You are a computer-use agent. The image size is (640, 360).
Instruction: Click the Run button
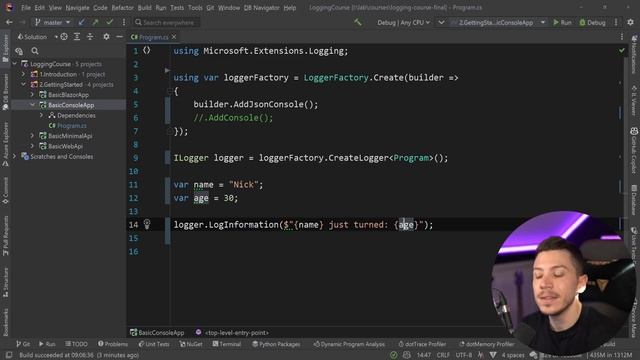tap(562, 22)
